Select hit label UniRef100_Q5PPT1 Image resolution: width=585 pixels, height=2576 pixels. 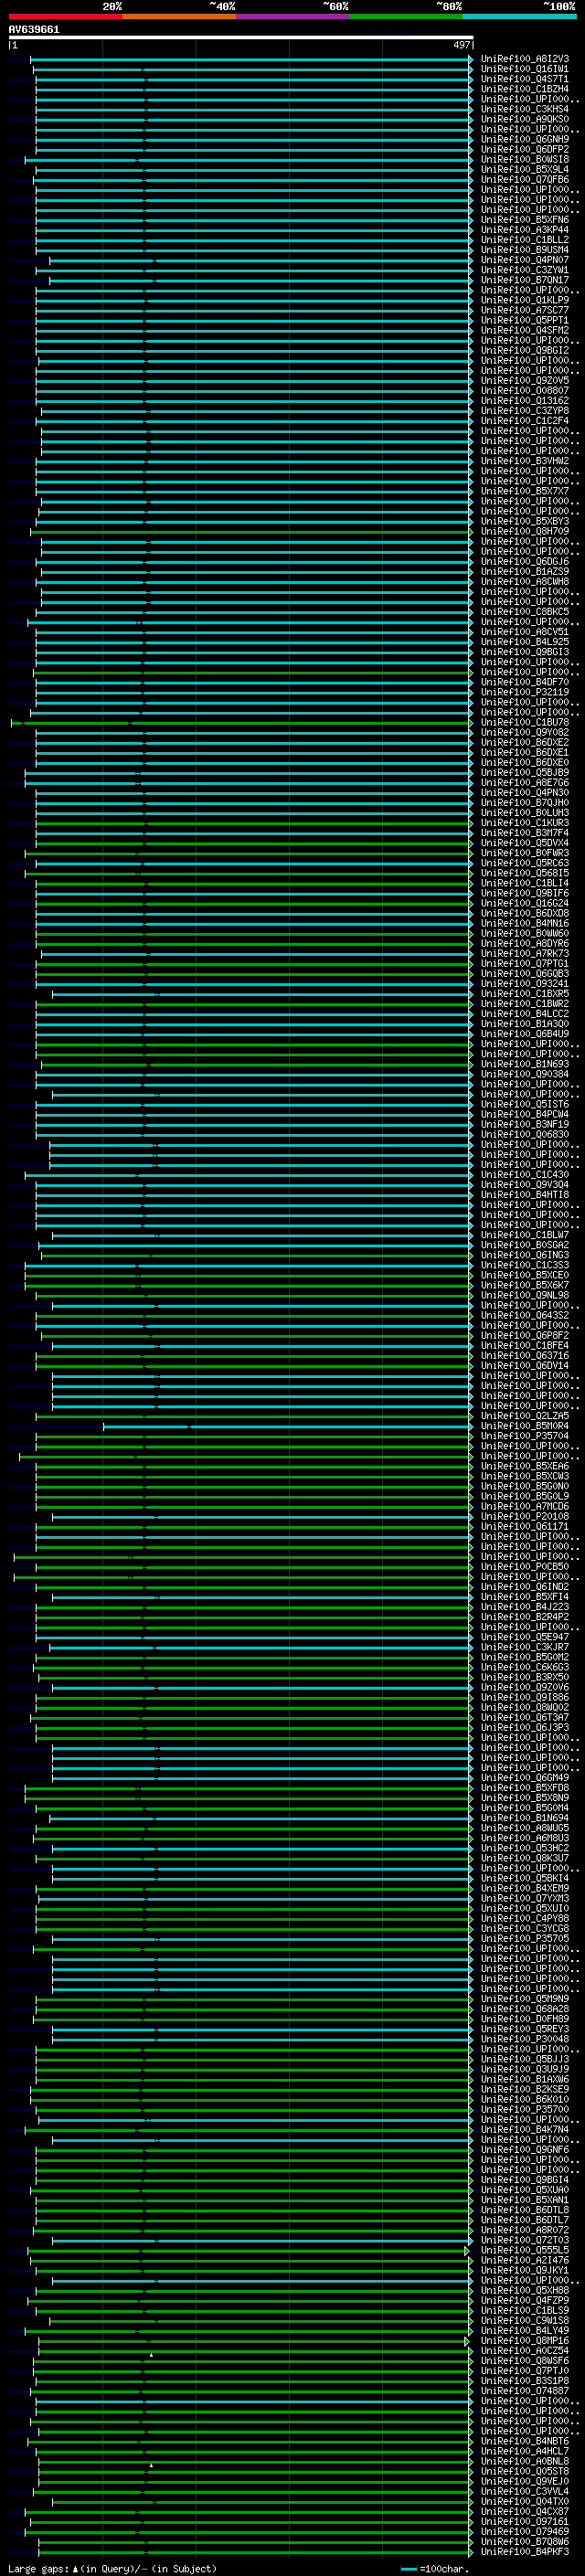click(525, 320)
